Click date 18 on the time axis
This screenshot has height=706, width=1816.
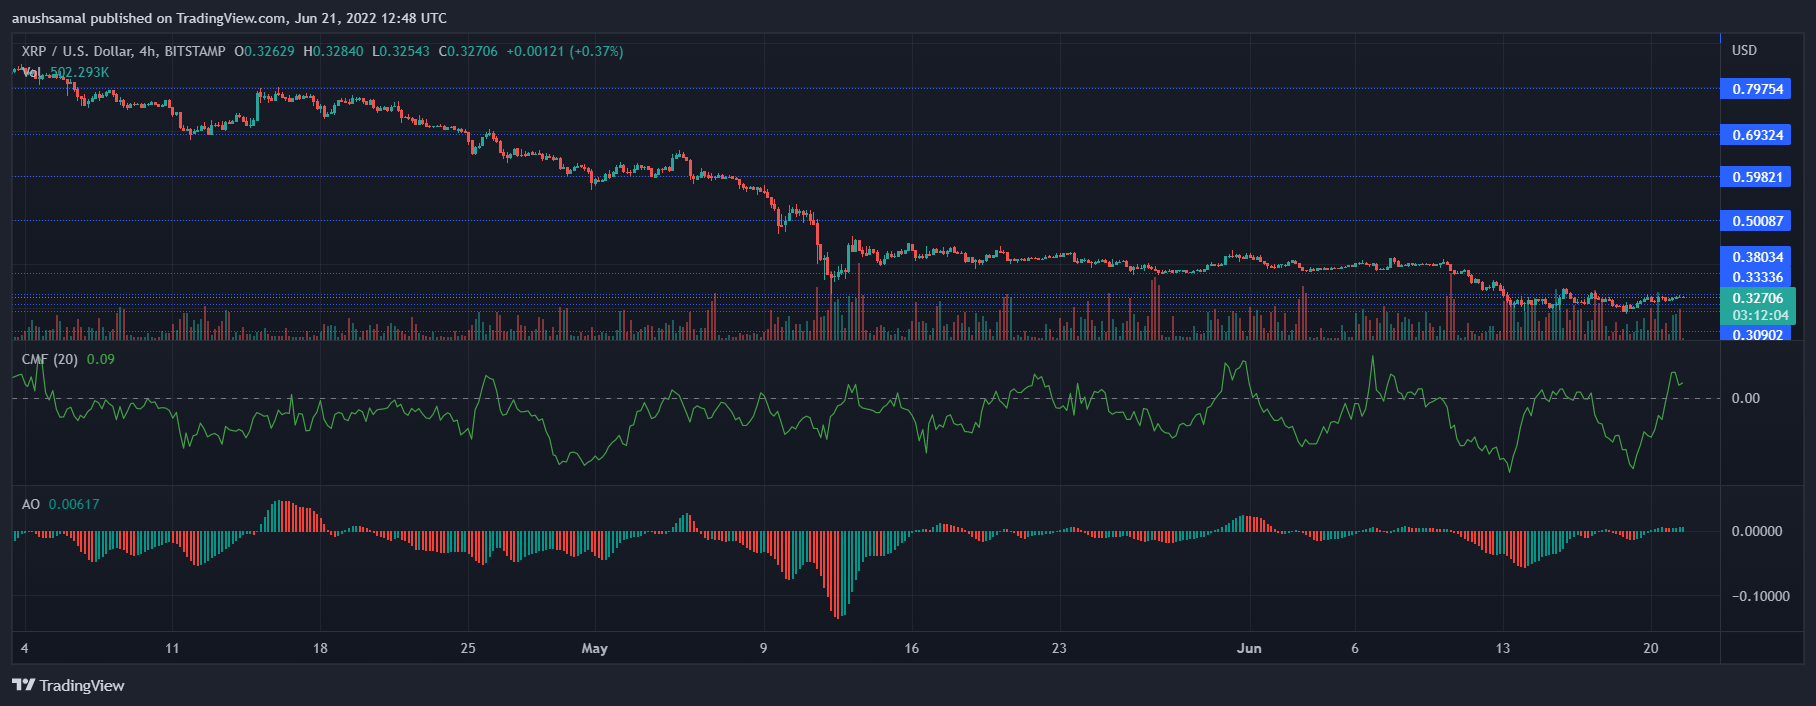(x=320, y=648)
